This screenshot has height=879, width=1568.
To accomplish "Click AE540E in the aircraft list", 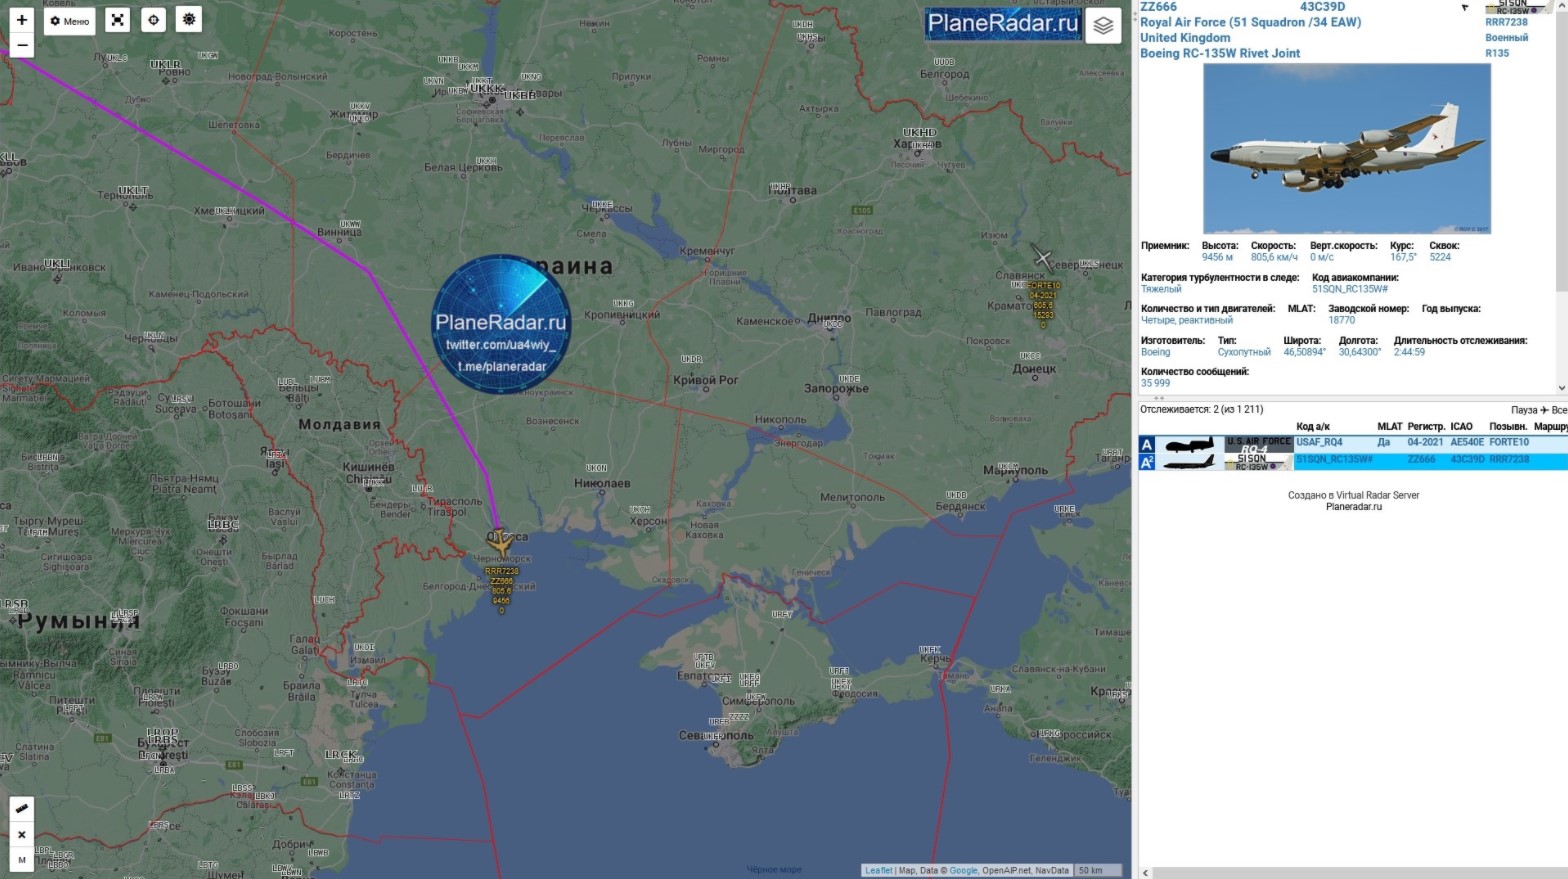I will pos(1467,442).
